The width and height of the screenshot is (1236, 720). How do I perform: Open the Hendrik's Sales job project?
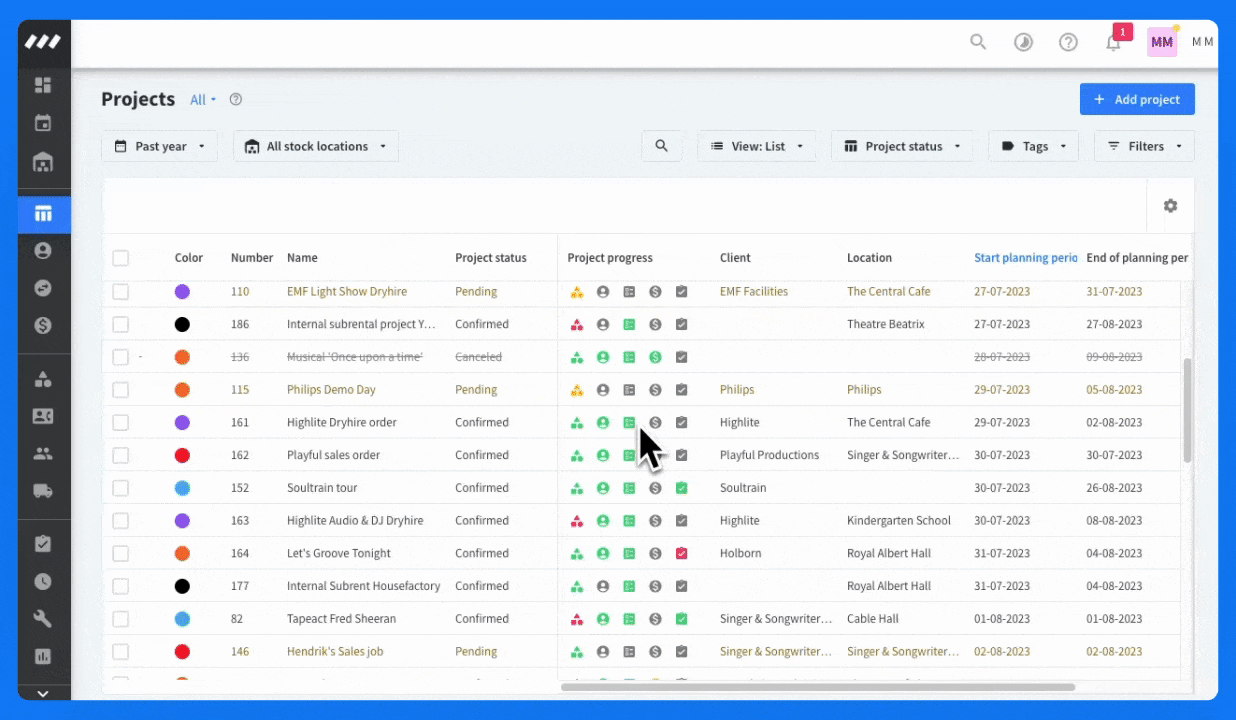(335, 651)
